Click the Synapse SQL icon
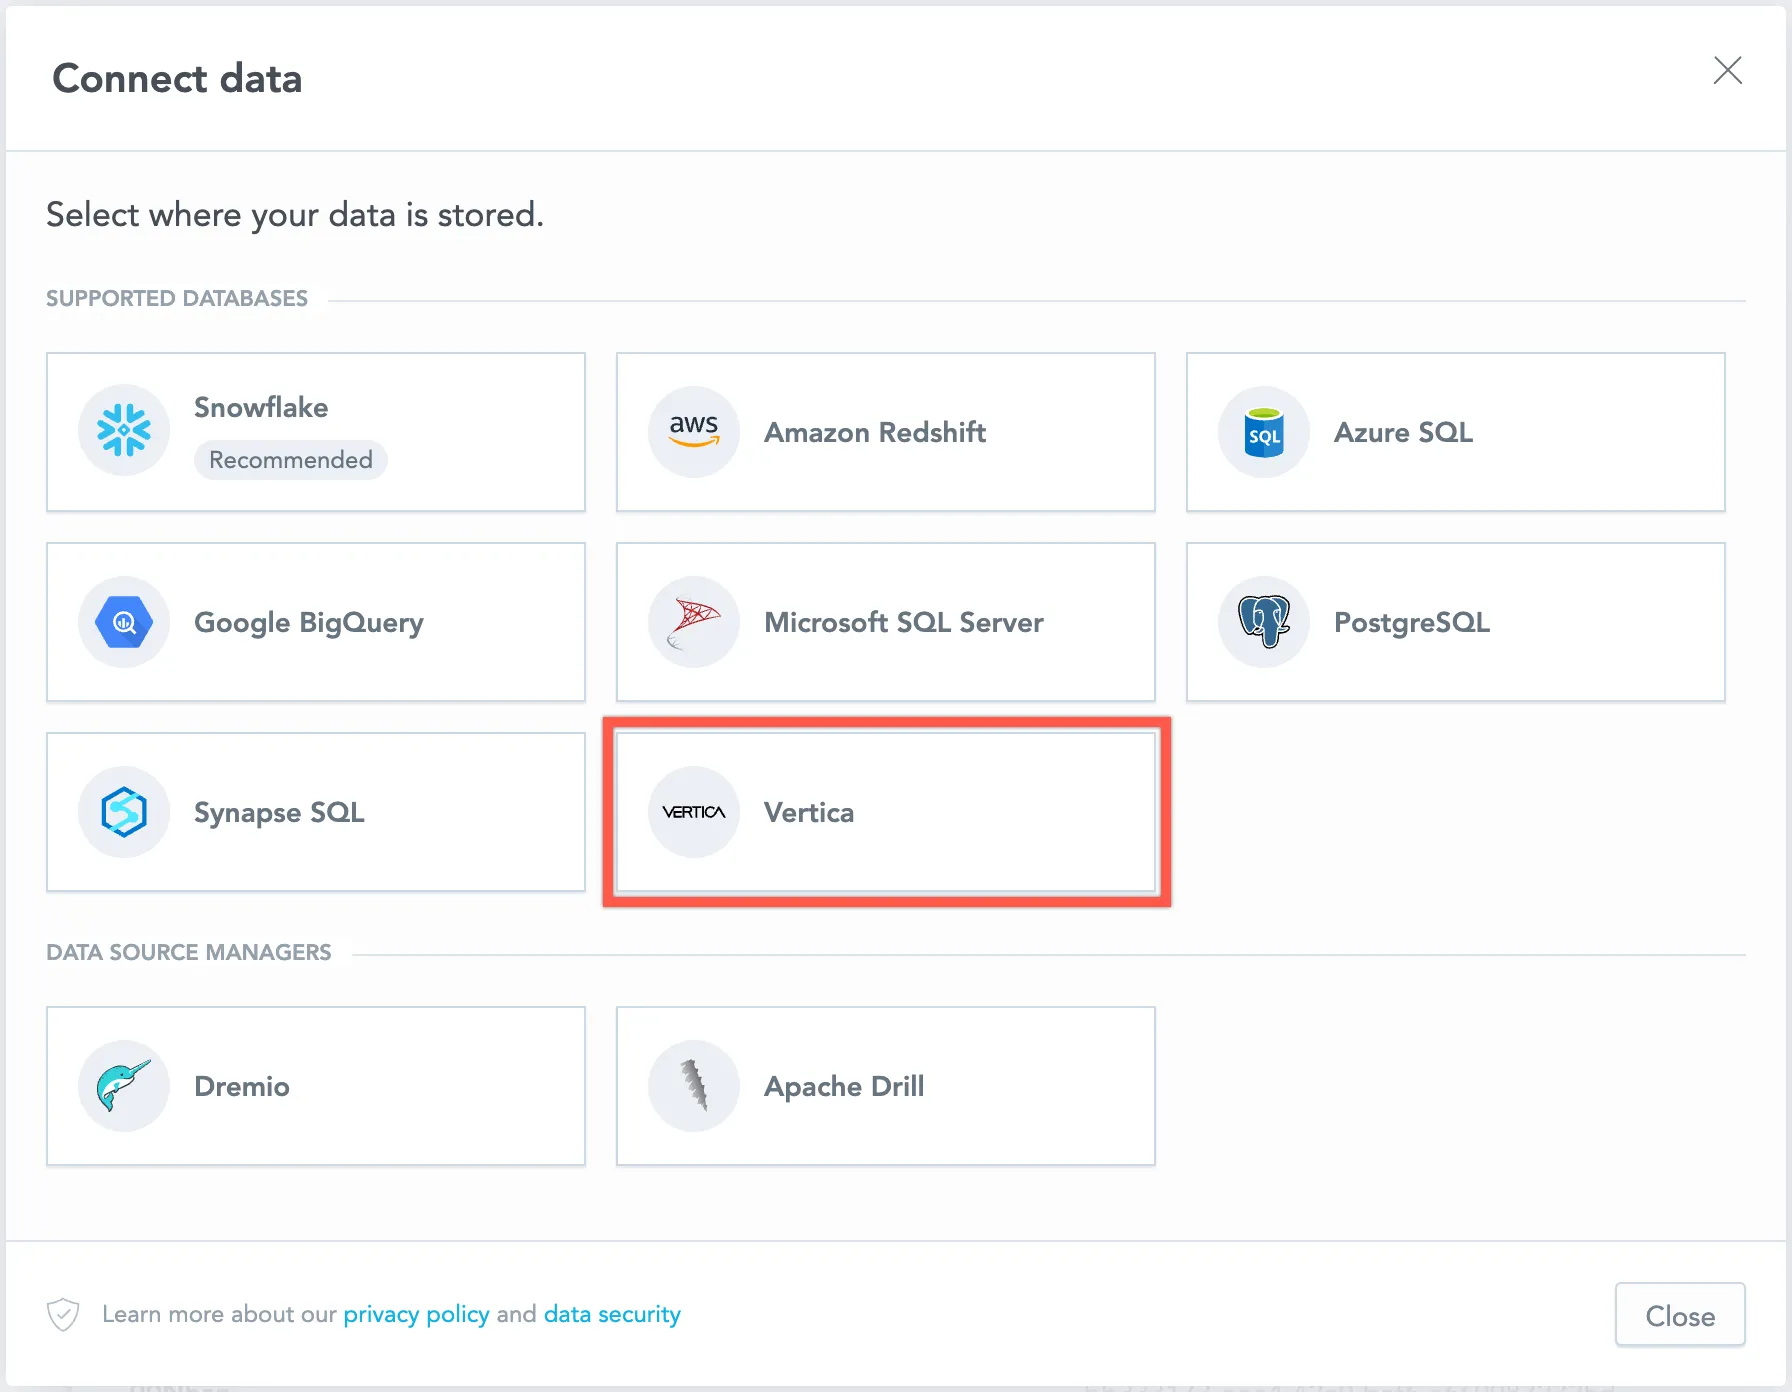 pyautogui.click(x=124, y=812)
